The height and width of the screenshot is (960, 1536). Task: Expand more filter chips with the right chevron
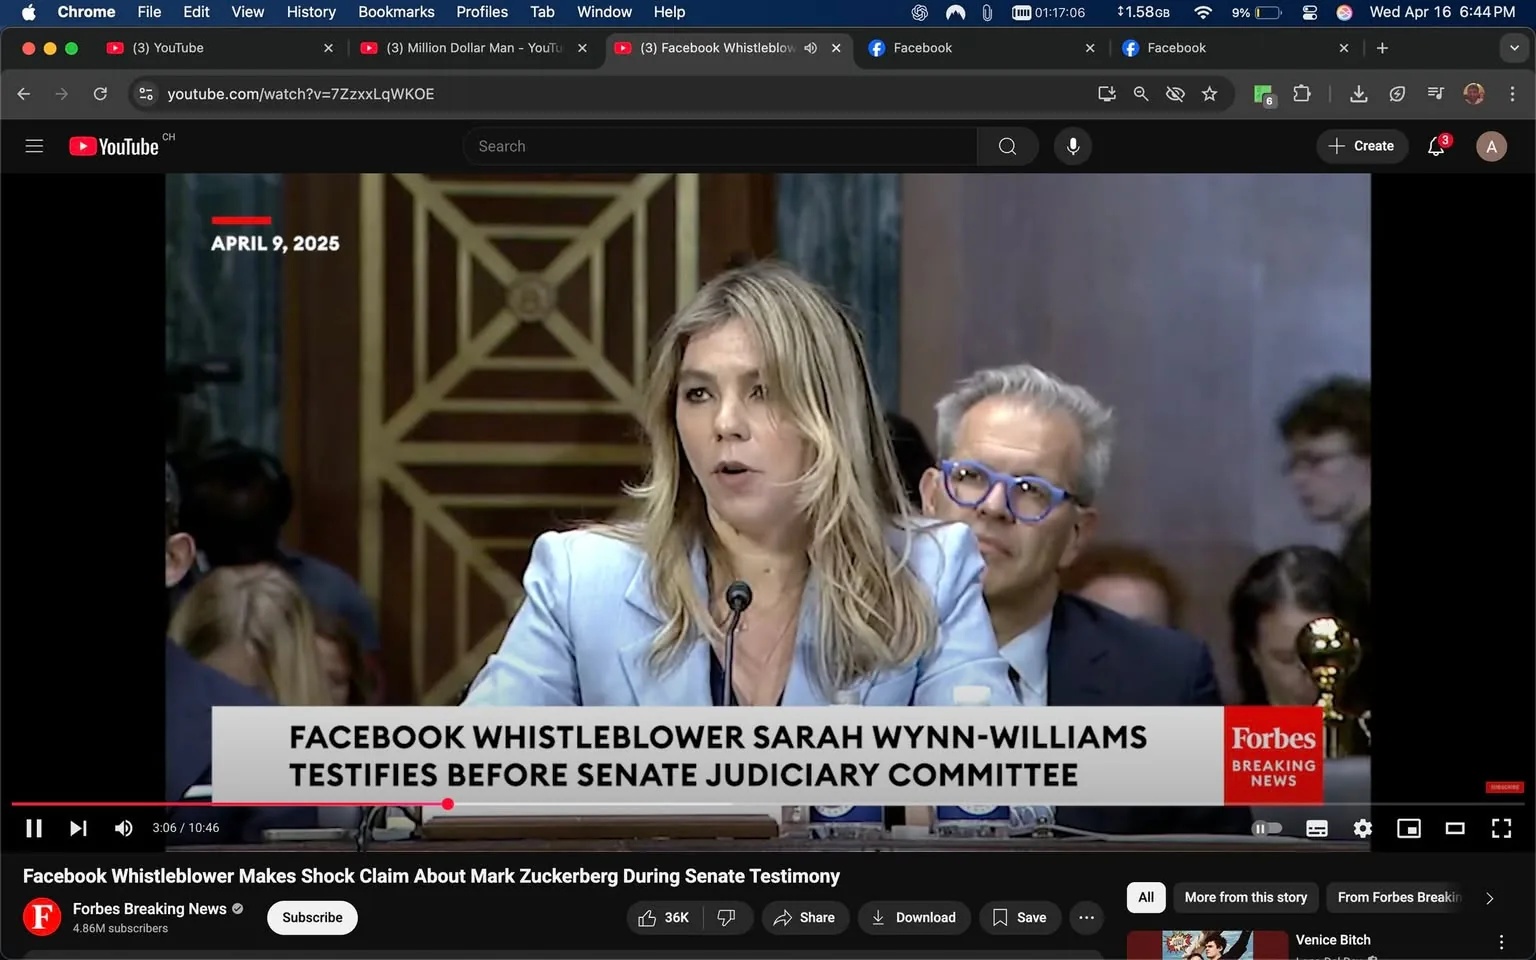1490,898
